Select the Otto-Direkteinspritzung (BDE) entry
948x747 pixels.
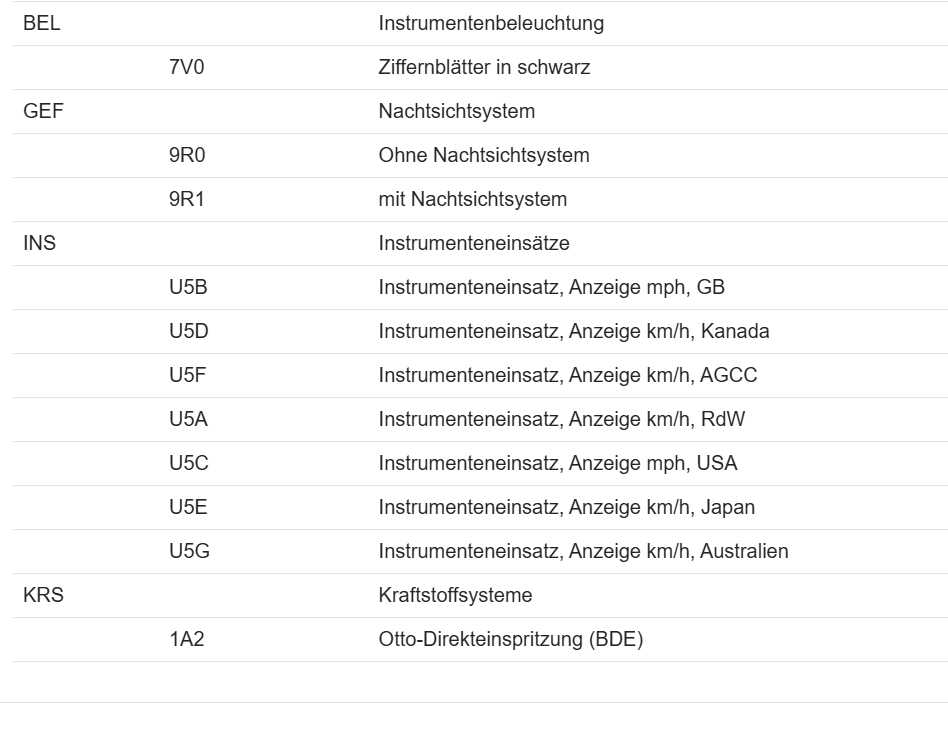pyautogui.click(x=510, y=640)
